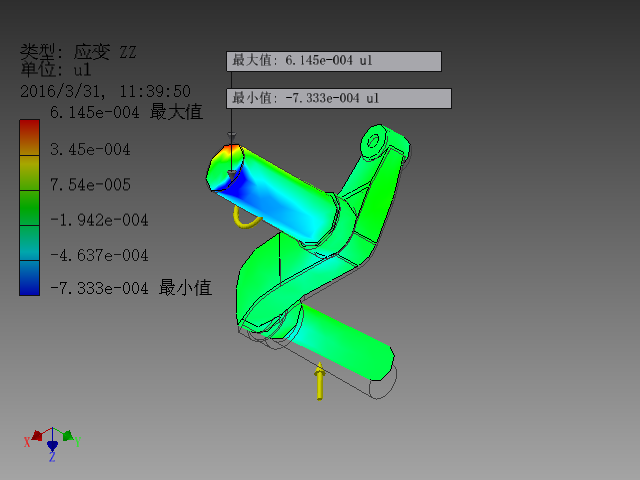The image size is (640, 480).
Task: Click the result type text 应变 ZZ
Action: point(105,52)
